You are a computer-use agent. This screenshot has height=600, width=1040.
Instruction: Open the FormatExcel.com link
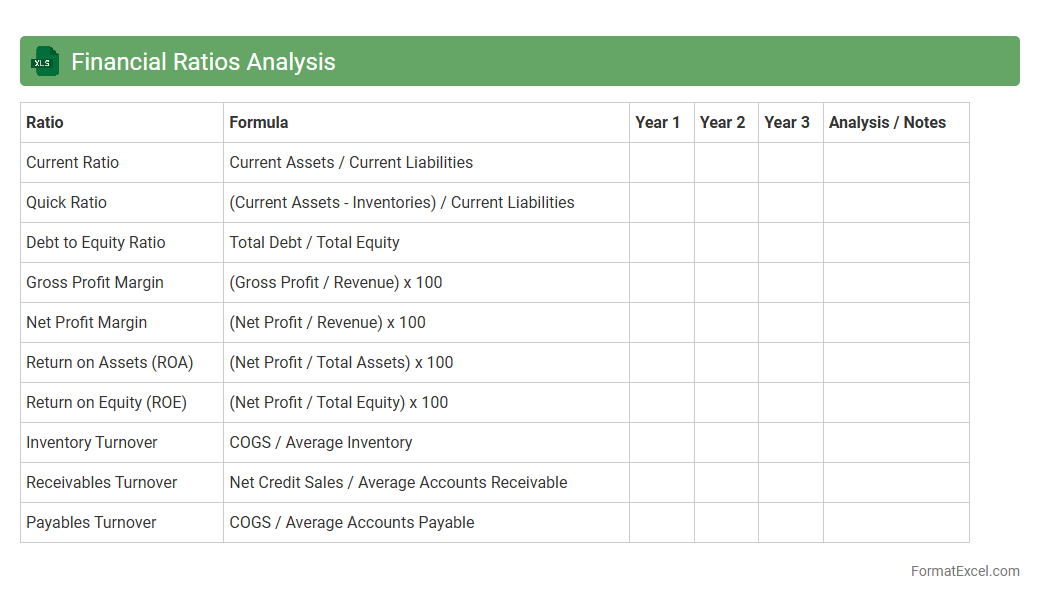pyautogui.click(x=964, y=571)
